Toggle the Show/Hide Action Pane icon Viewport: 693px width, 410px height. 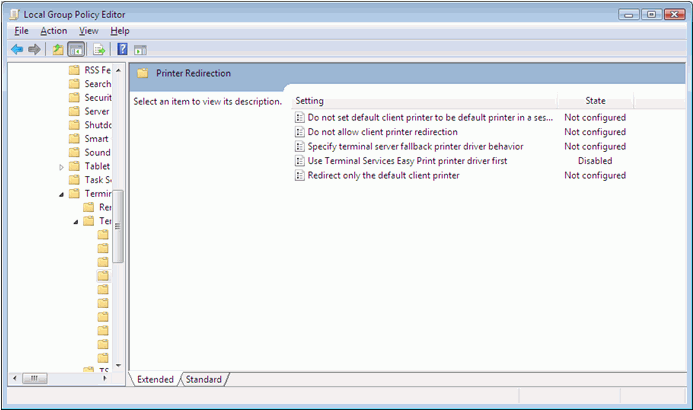[x=141, y=49]
